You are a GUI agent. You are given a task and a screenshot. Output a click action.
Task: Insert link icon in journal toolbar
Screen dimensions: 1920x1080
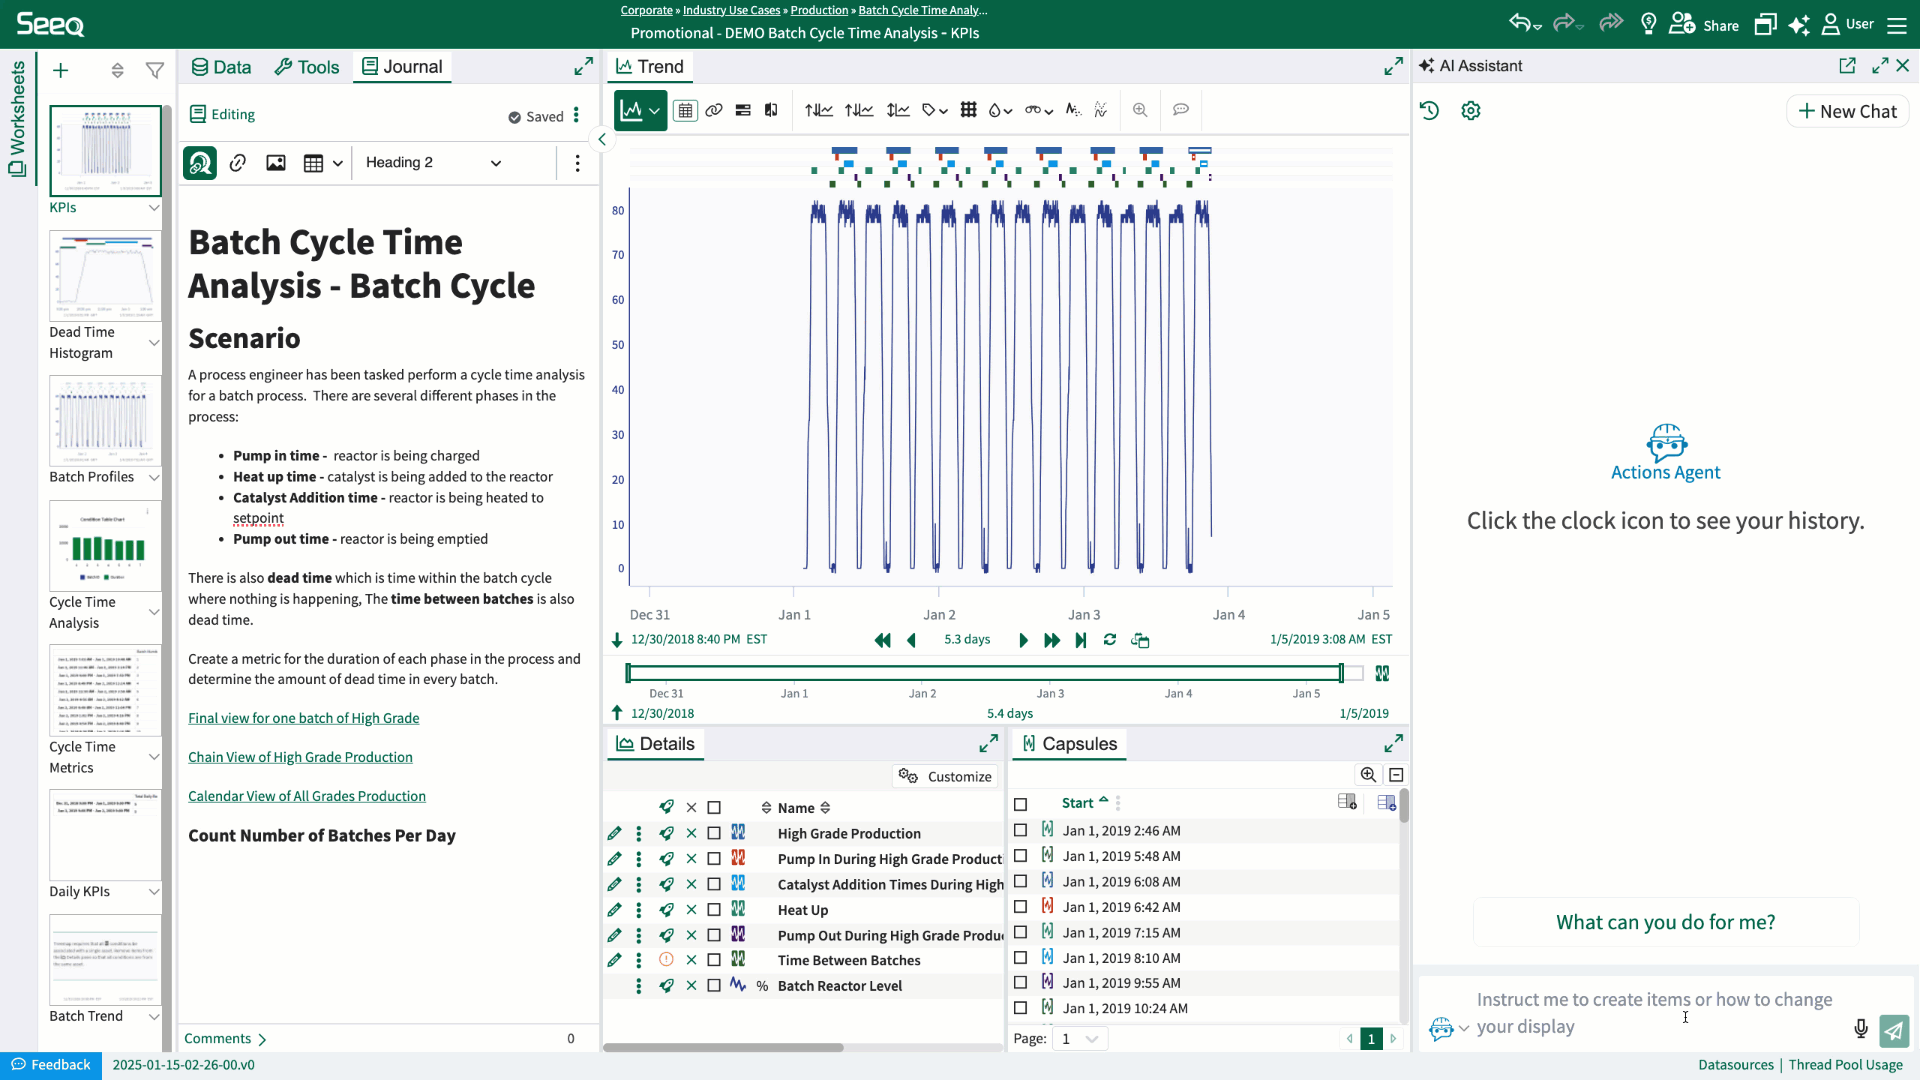tap(237, 163)
